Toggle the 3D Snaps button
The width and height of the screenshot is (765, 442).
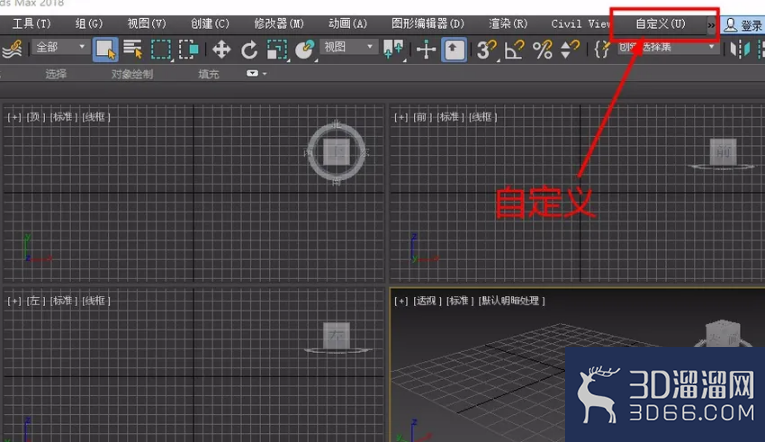click(486, 49)
